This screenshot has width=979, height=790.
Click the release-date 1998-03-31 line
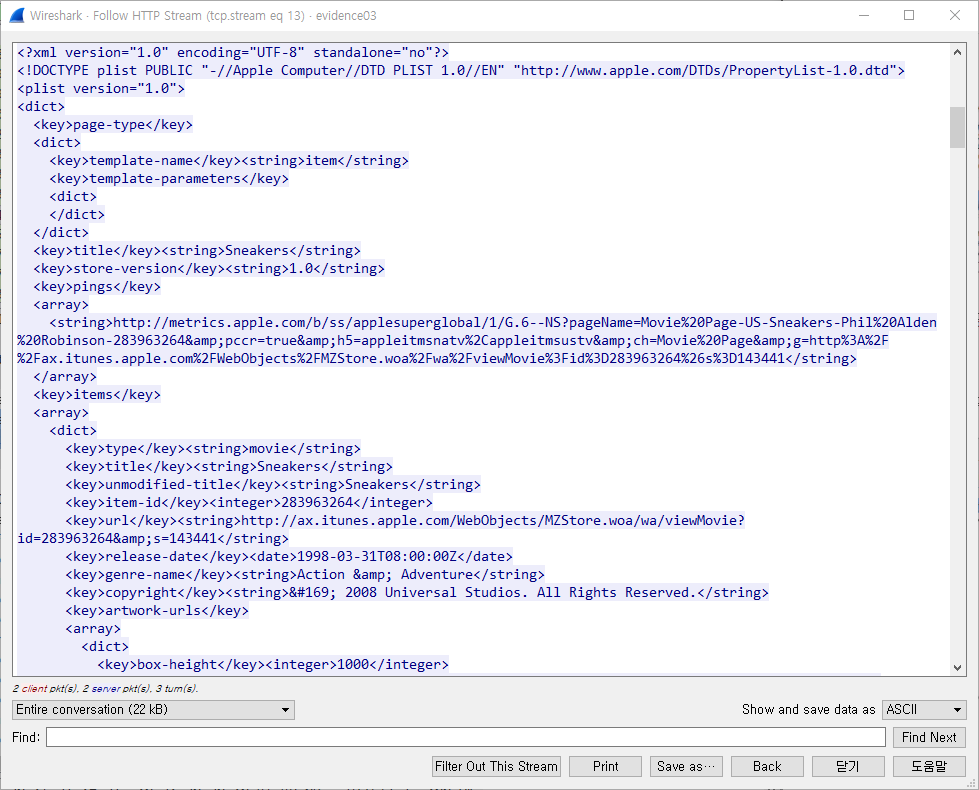pos(289,556)
